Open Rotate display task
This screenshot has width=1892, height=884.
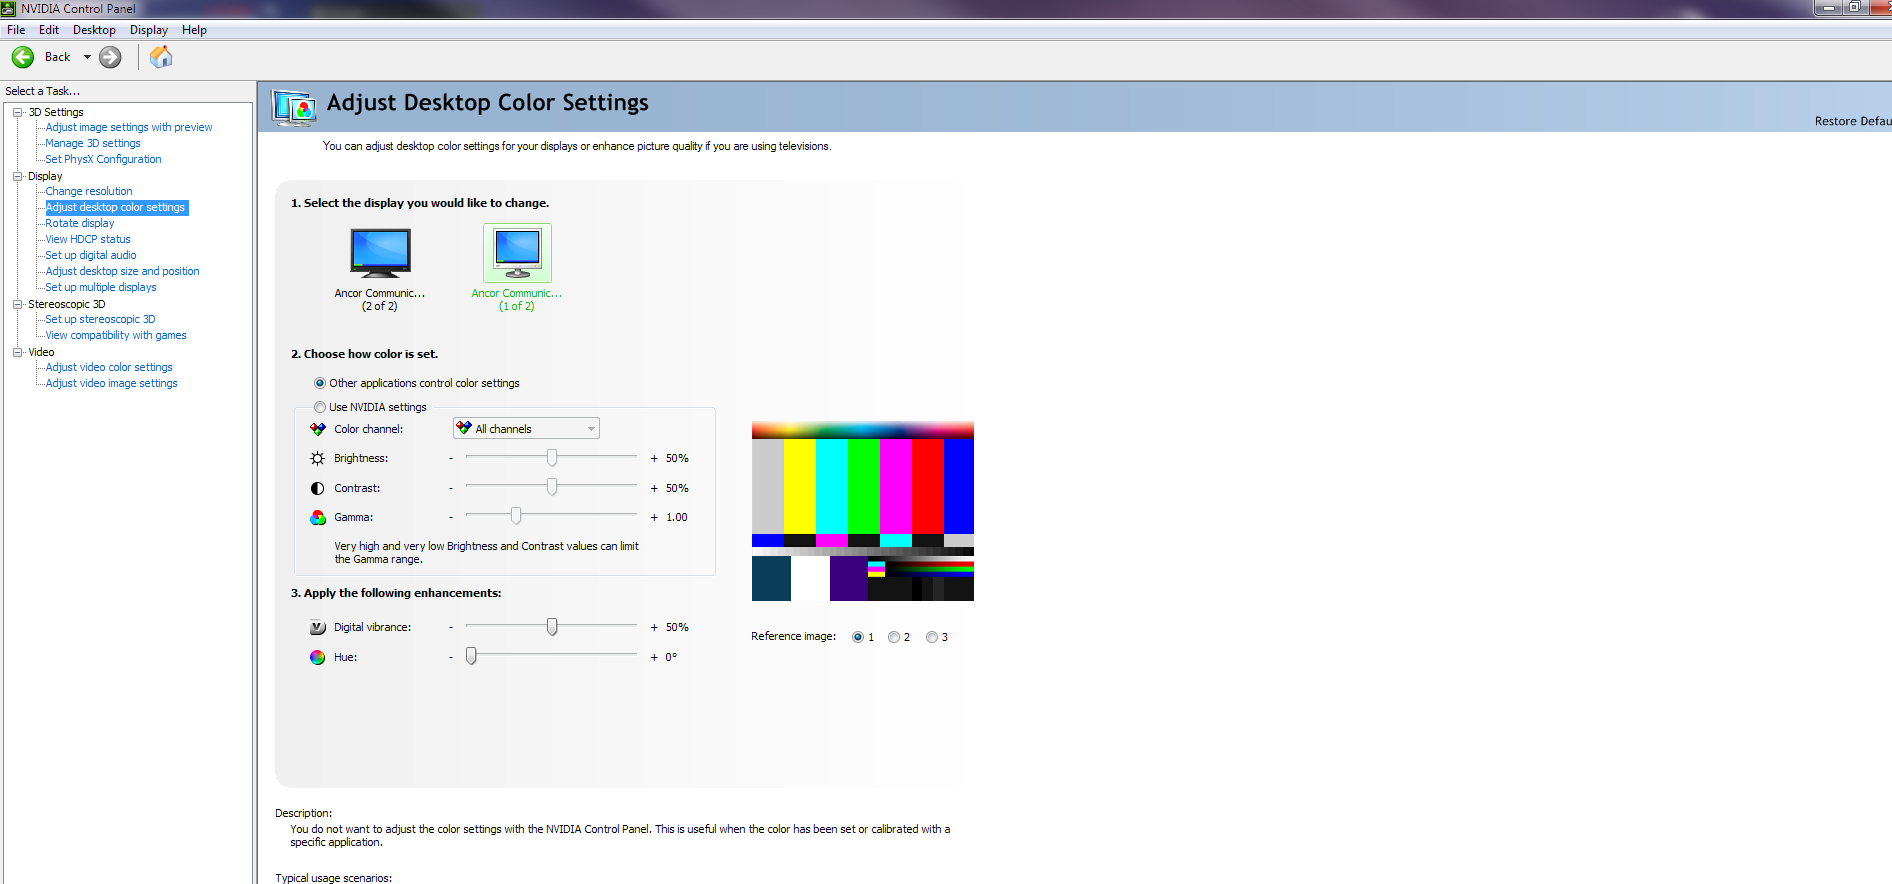(x=80, y=223)
